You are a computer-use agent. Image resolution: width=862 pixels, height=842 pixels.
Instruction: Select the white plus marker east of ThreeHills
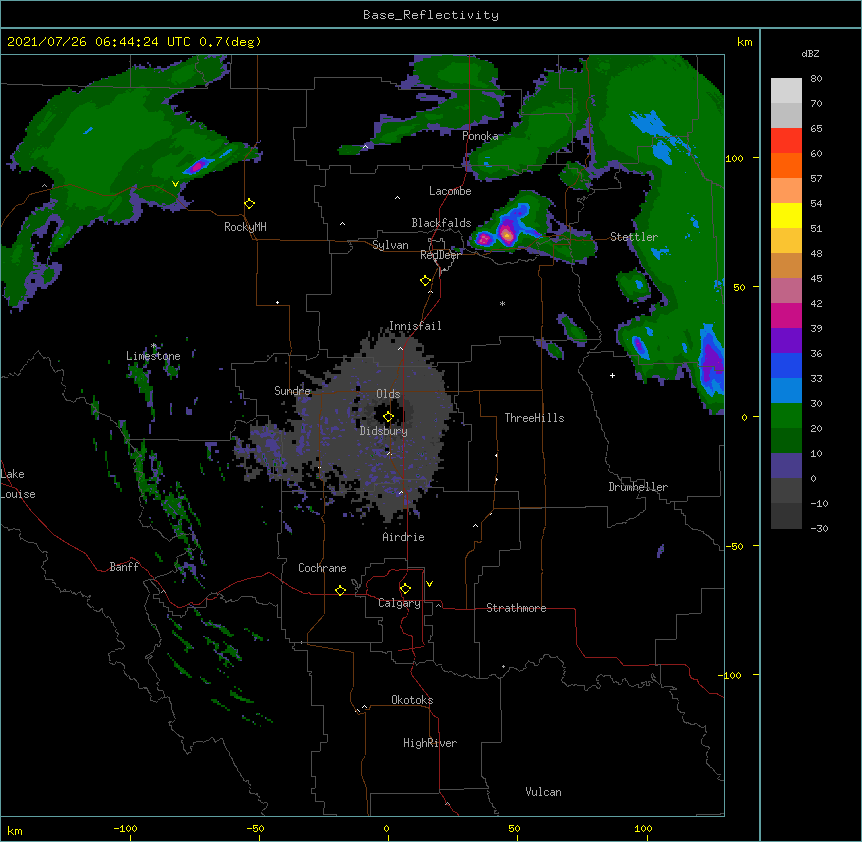pos(612,375)
